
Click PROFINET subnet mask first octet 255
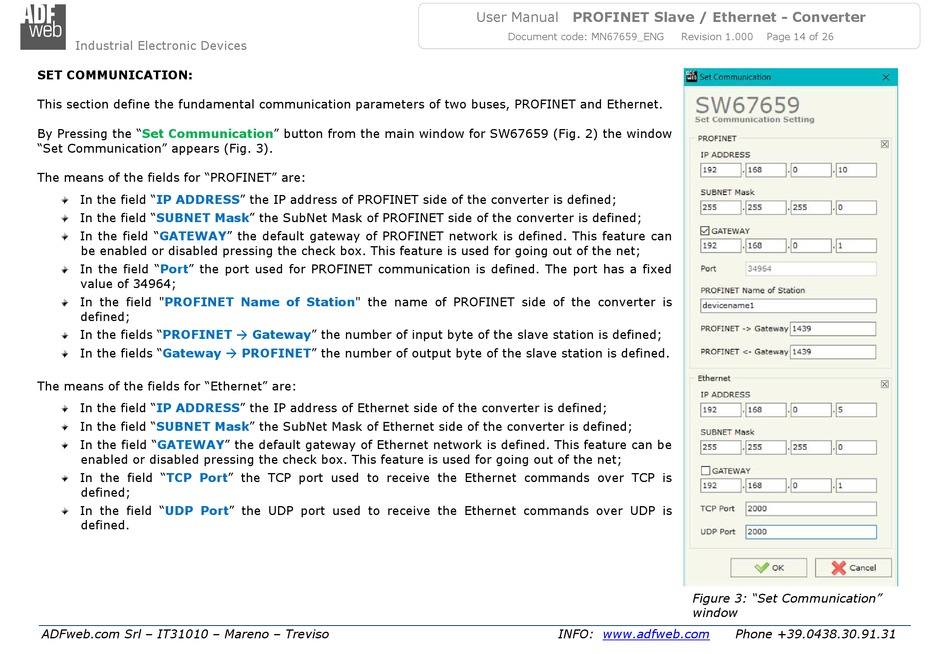point(720,208)
